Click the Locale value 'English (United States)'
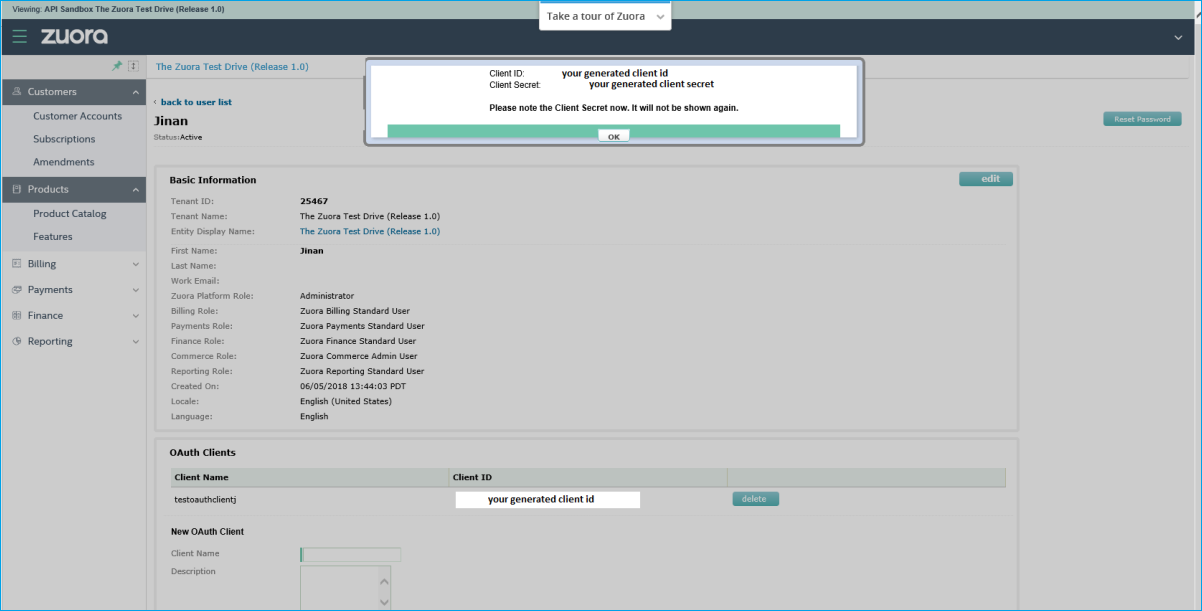 pyautogui.click(x=346, y=401)
